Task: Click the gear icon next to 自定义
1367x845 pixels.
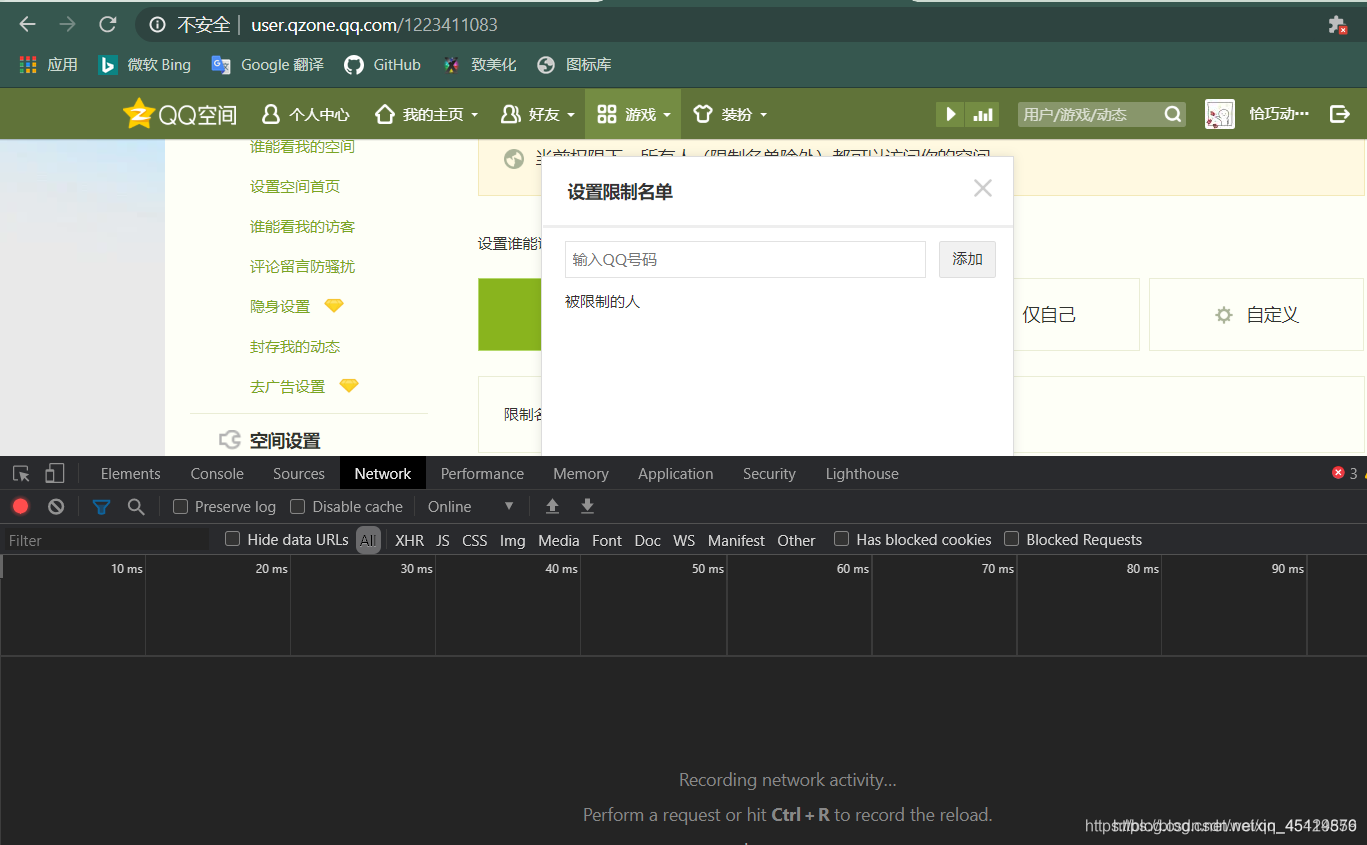Action: coord(1223,315)
